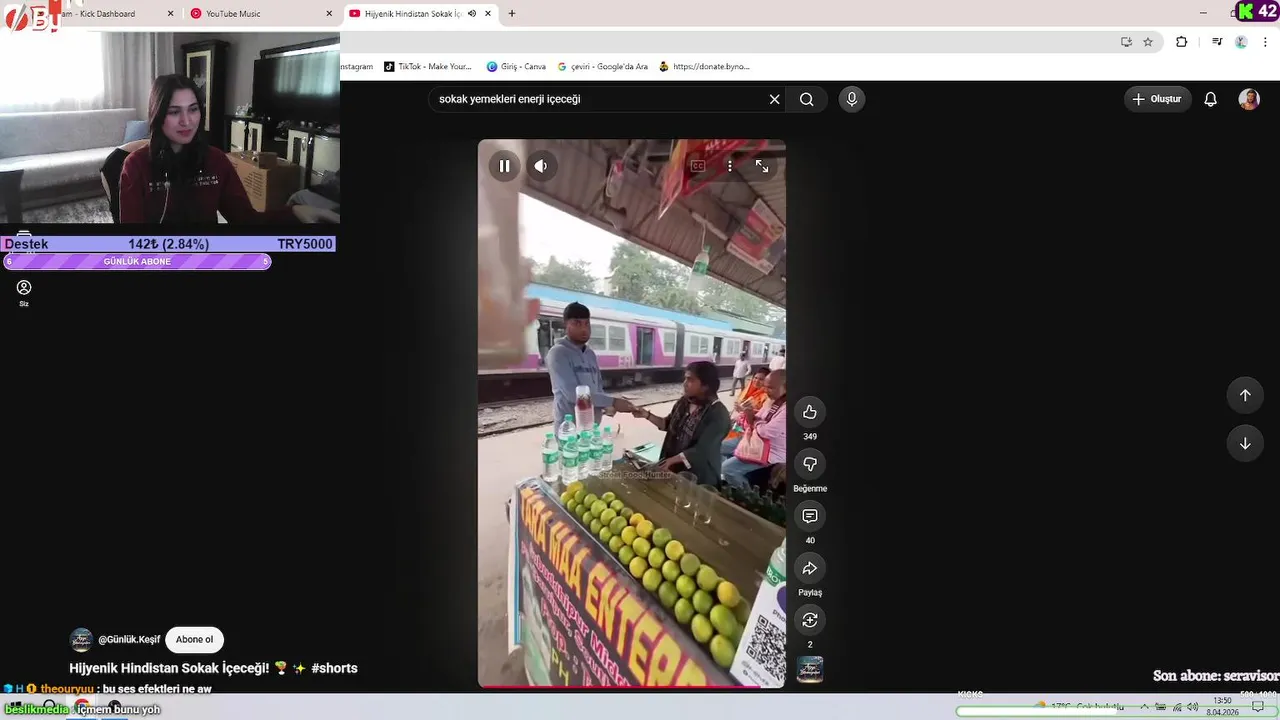
Task: Open YouTube notifications bell
Action: pos(1210,99)
